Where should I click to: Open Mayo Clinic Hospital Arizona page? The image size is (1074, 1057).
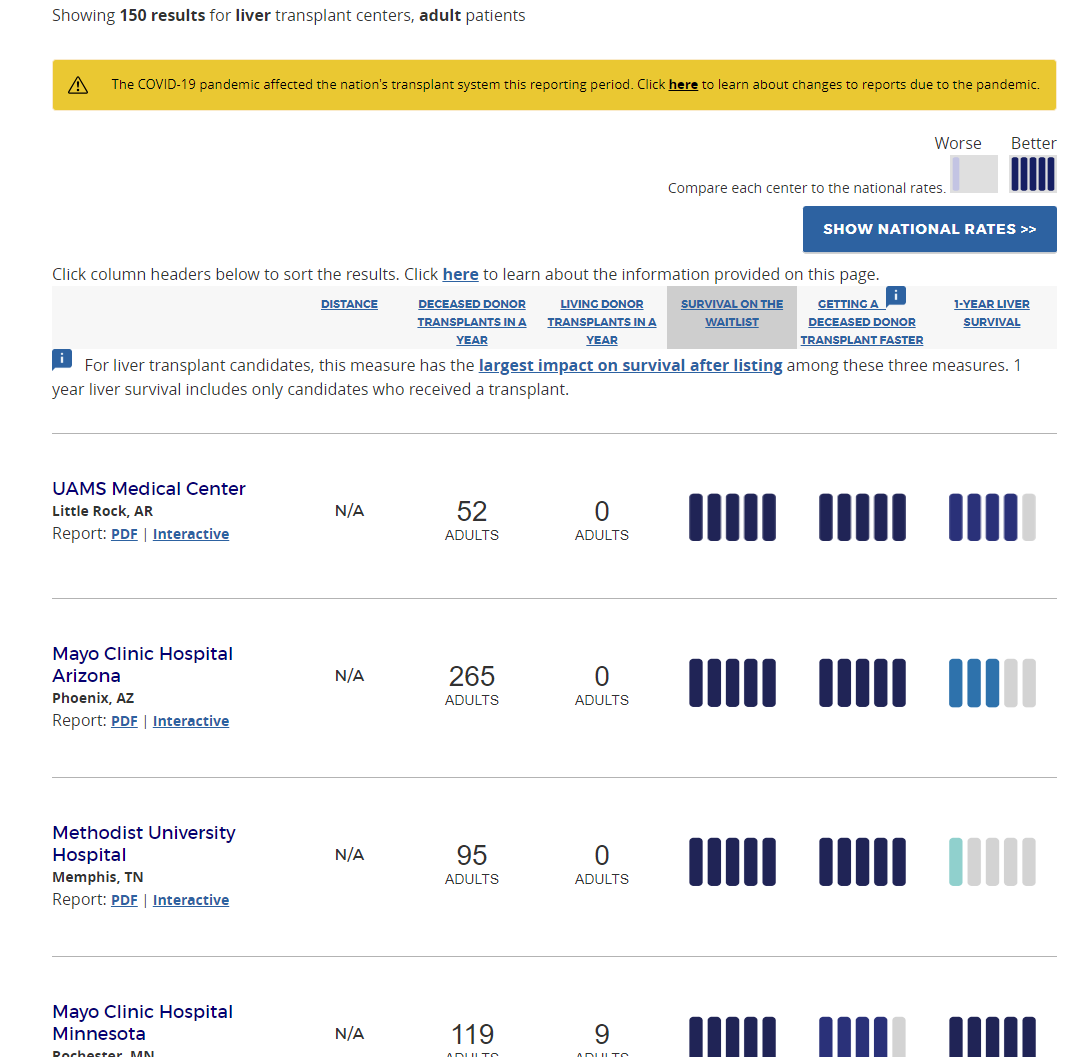tap(142, 664)
